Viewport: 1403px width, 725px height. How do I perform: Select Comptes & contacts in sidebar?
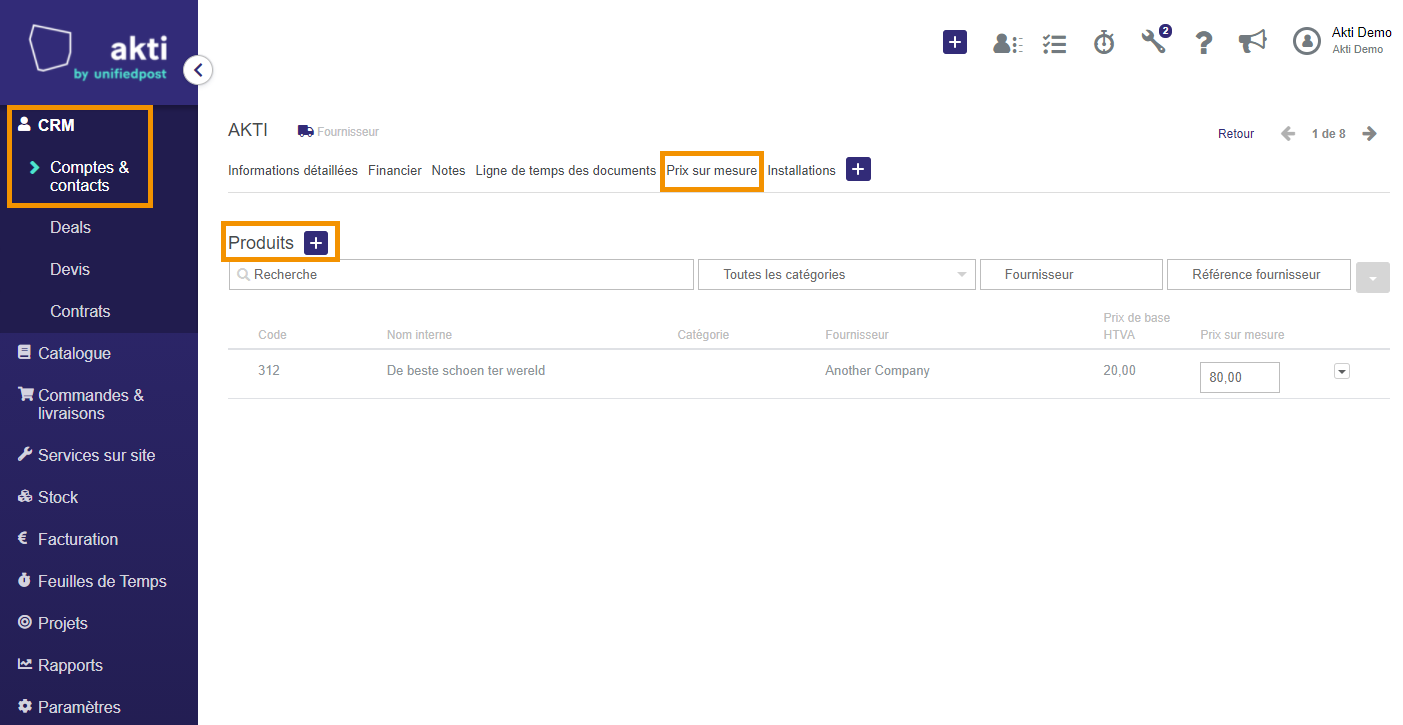point(89,176)
